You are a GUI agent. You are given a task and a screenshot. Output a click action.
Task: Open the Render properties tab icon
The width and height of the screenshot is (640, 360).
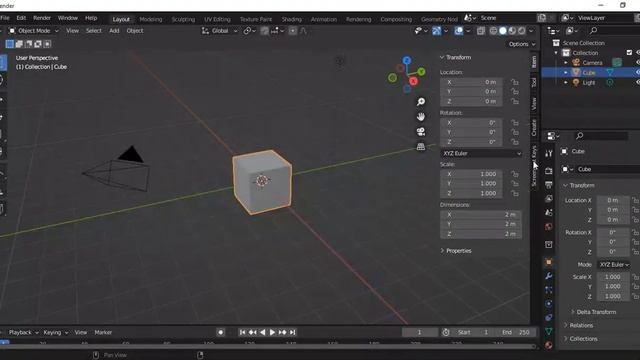click(x=549, y=171)
